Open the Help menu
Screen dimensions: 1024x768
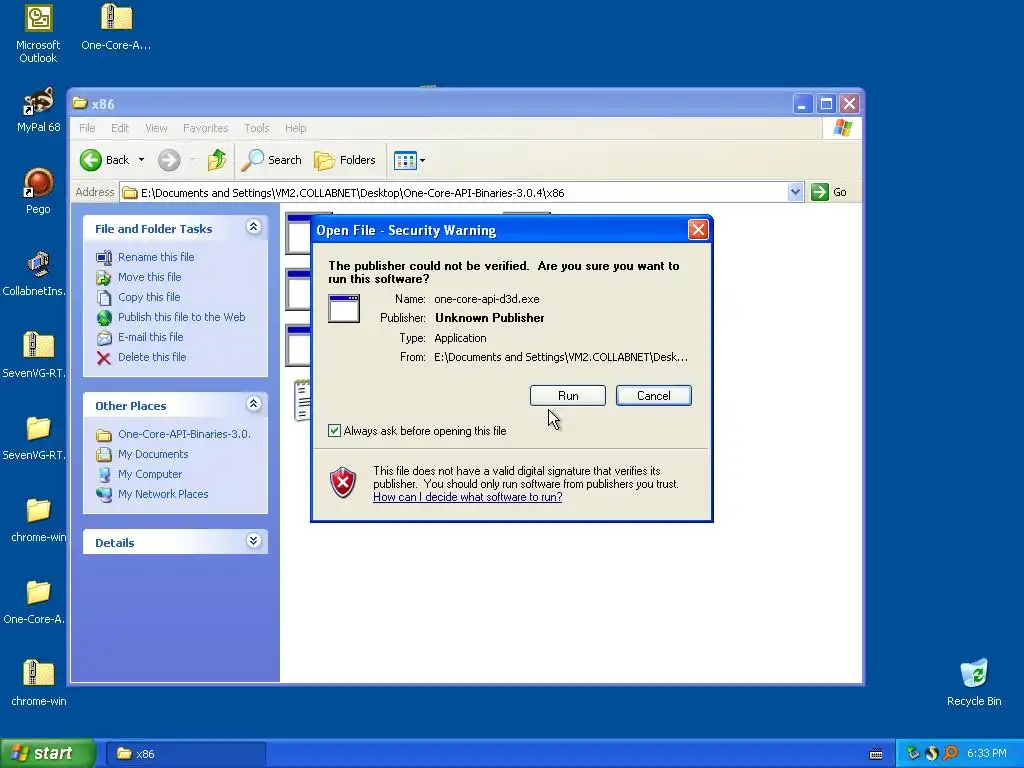[295, 128]
